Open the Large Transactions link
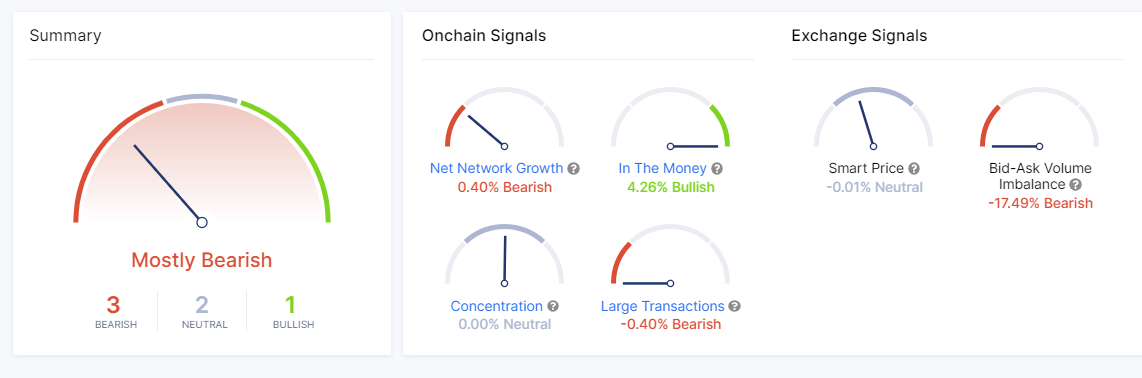The height and width of the screenshot is (378, 1142). coord(663,307)
